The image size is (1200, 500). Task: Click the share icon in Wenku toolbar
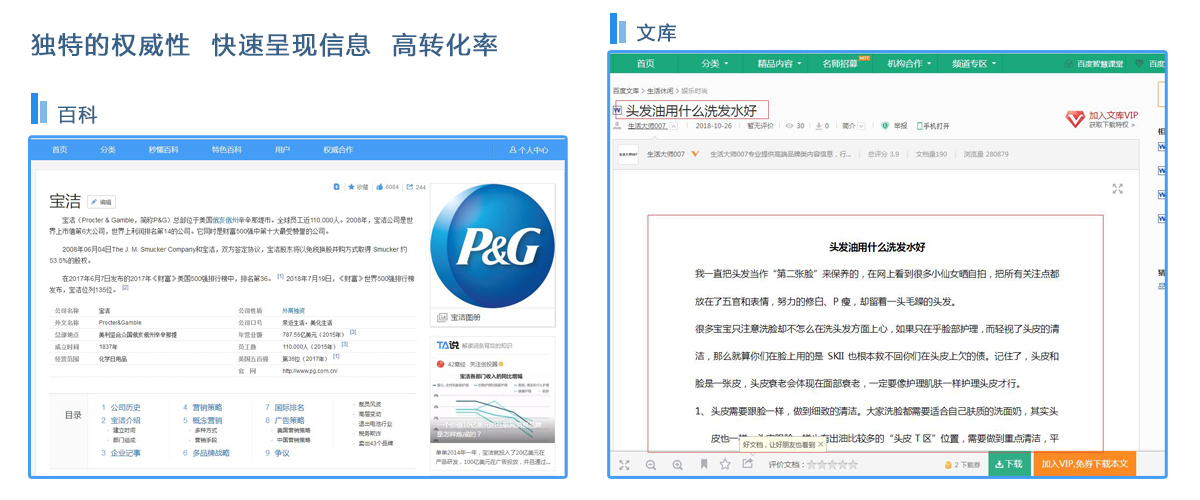[x=748, y=464]
